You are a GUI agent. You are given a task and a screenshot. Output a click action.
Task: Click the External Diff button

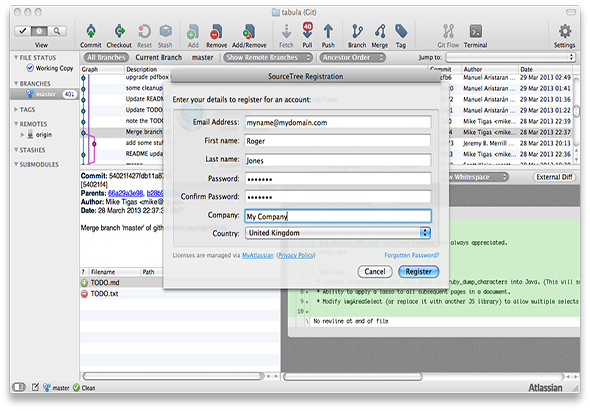554,177
